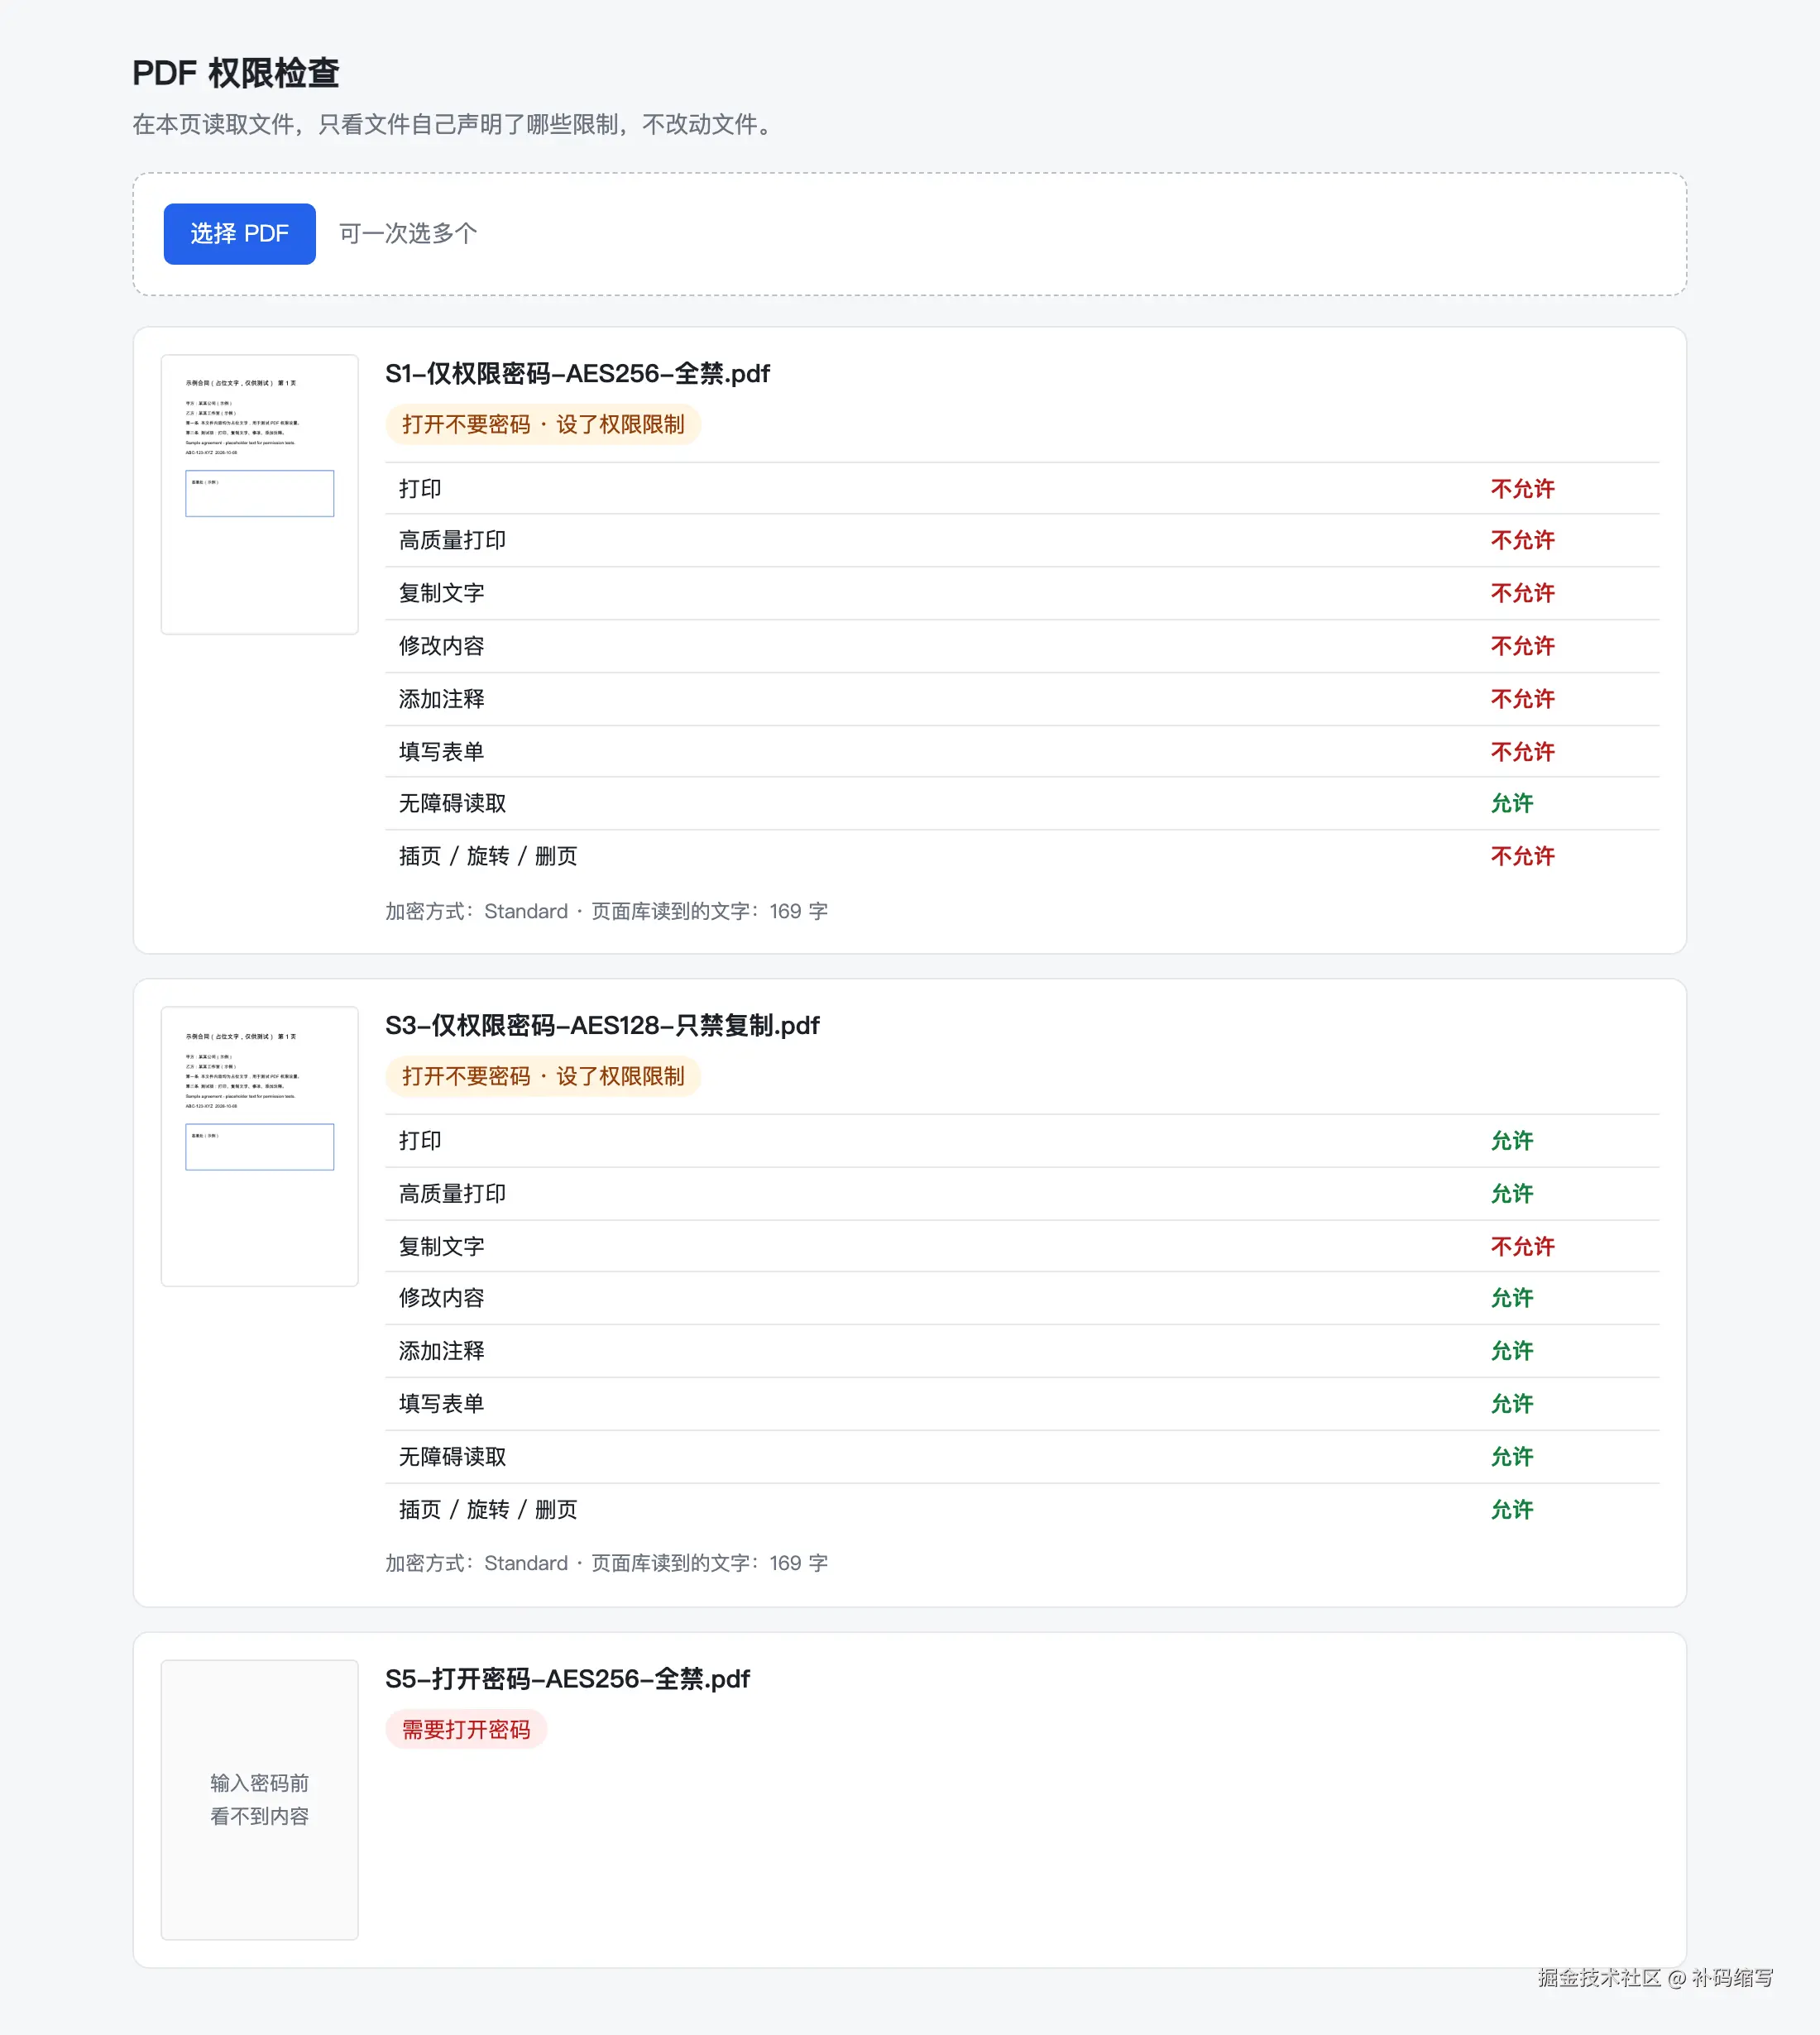The height and width of the screenshot is (2035, 1820).
Task: Select 填写表单 row in the S1 card
Action: pos(1022,752)
